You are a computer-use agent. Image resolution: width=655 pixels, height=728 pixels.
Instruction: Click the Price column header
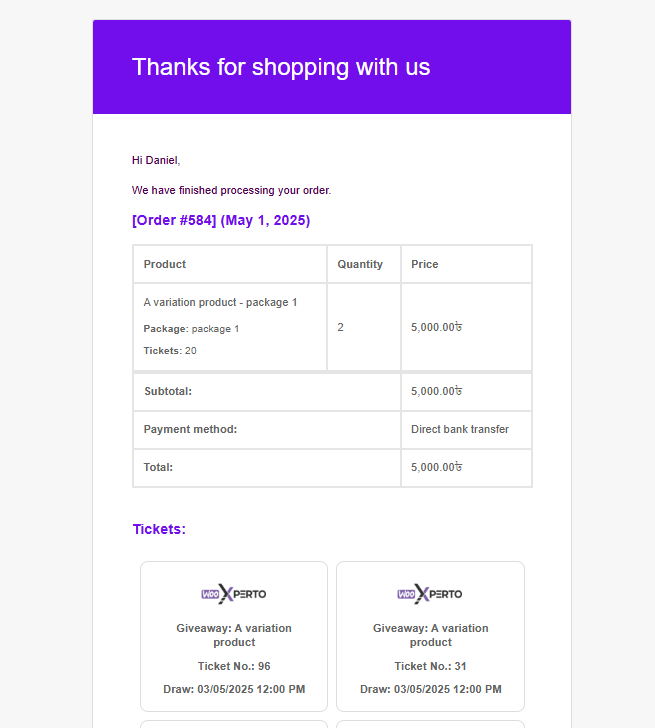[x=425, y=264]
